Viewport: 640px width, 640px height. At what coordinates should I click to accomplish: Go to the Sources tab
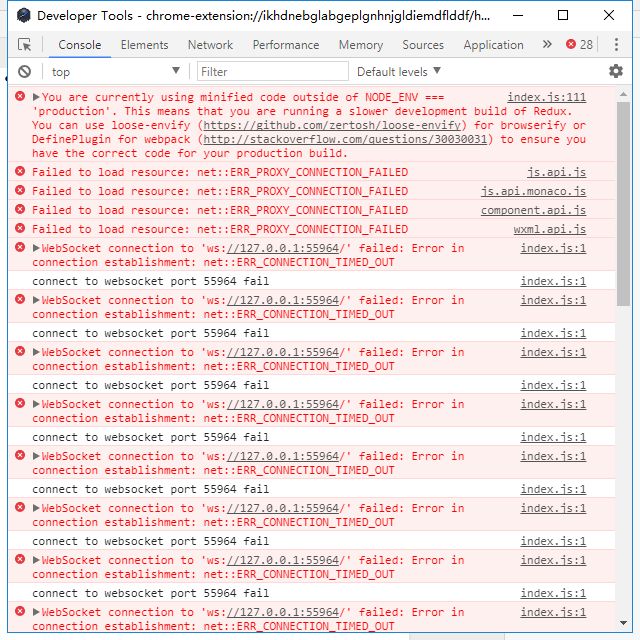point(423,44)
